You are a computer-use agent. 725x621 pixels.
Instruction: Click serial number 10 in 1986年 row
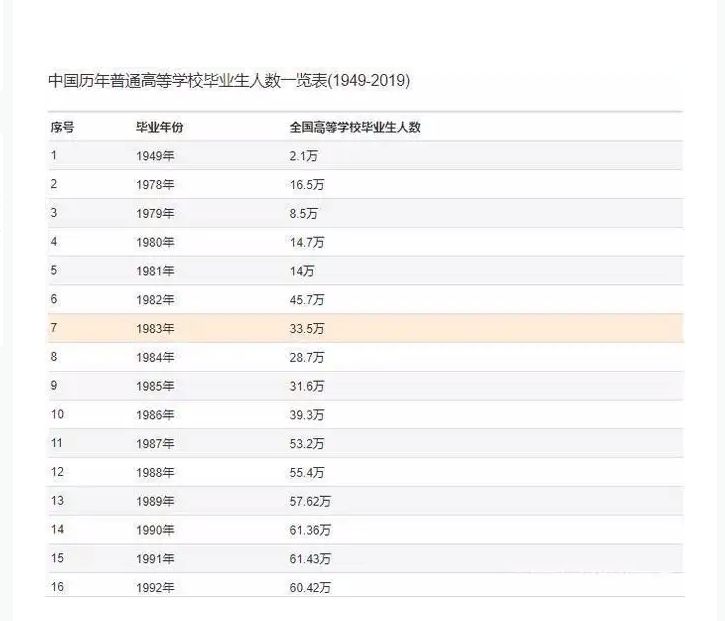click(57, 414)
